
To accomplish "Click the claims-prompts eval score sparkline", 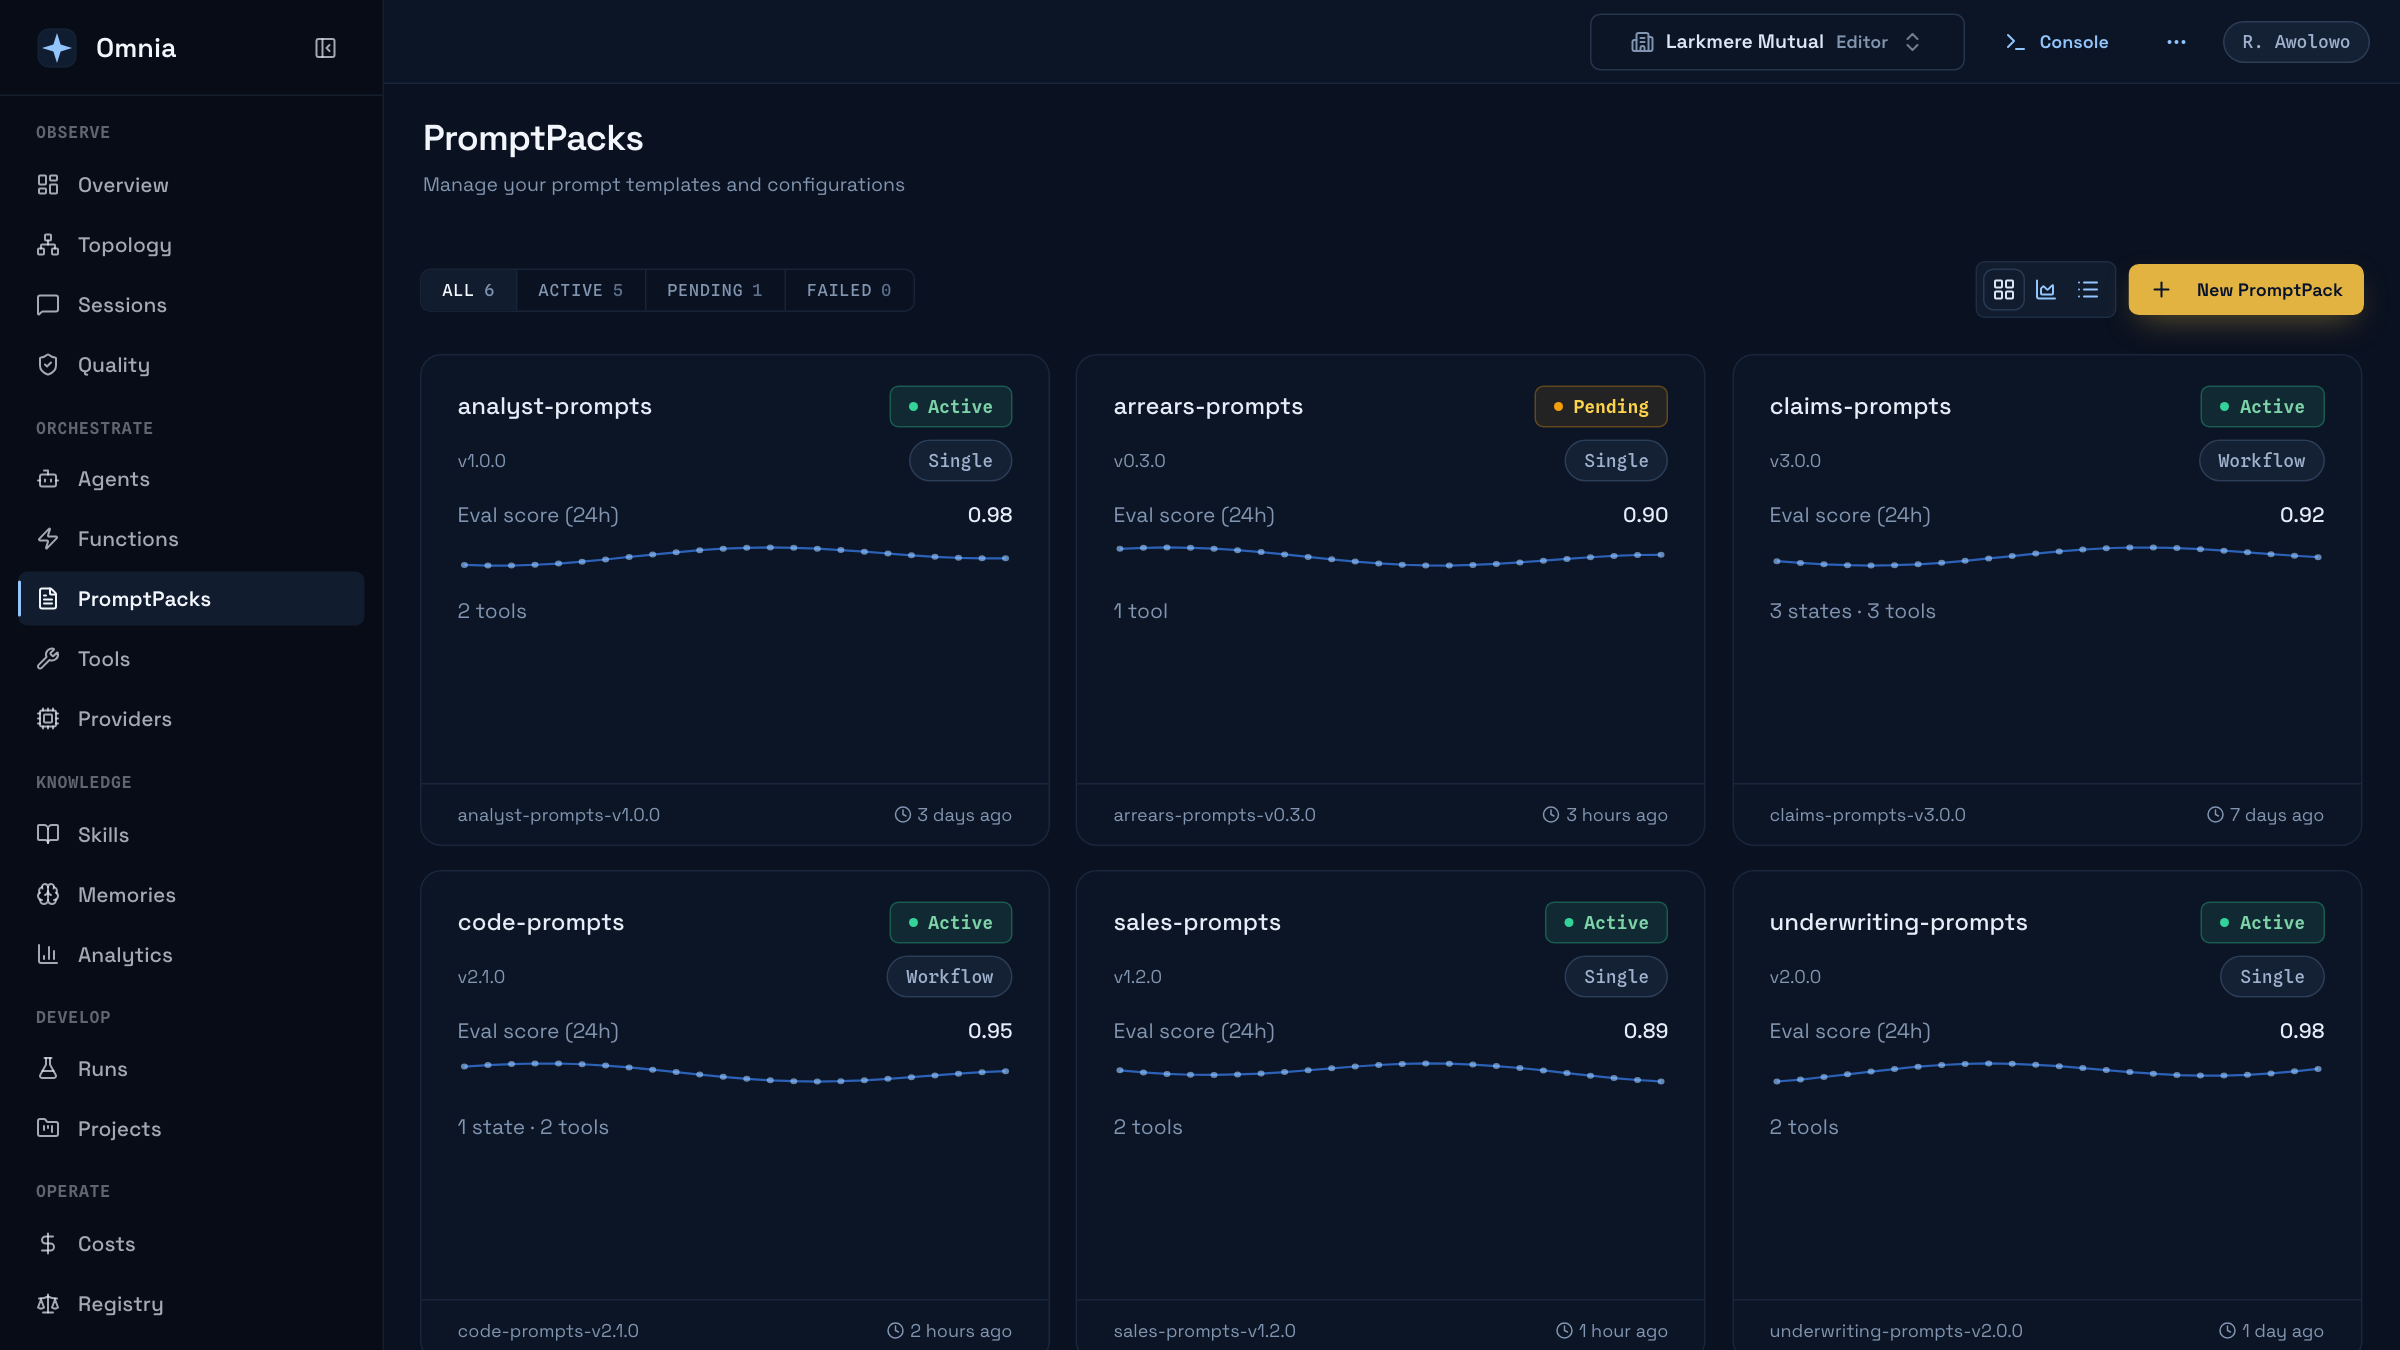I will click(2046, 555).
